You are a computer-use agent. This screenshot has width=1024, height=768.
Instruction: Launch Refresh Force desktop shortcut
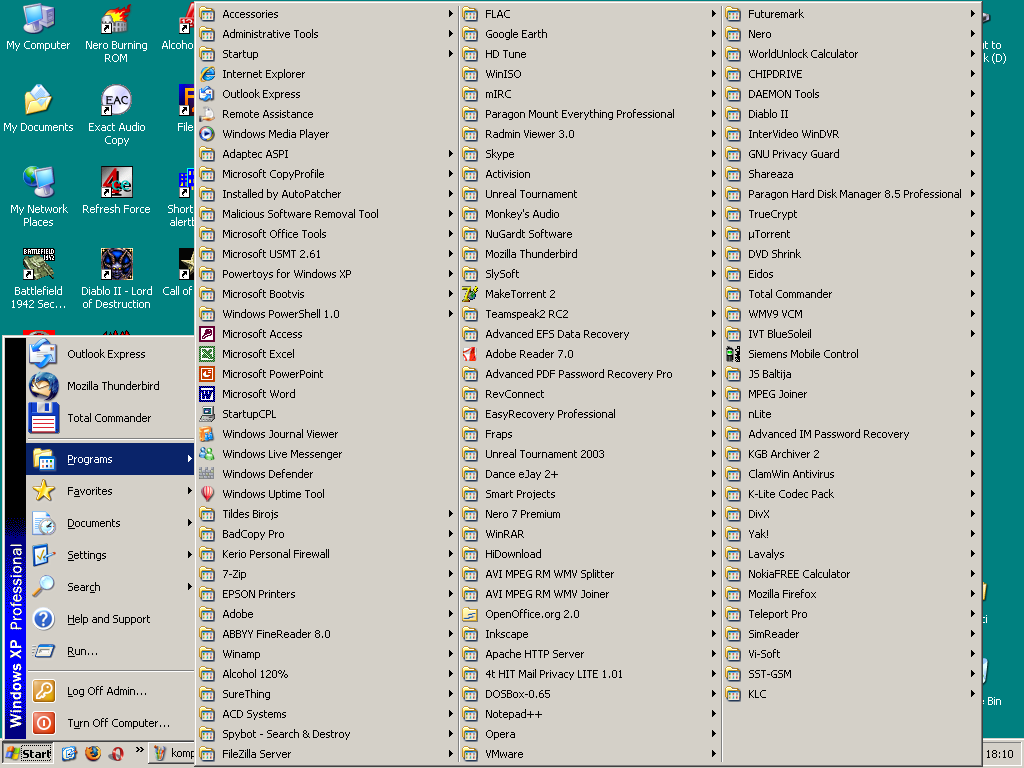pyautogui.click(x=116, y=191)
